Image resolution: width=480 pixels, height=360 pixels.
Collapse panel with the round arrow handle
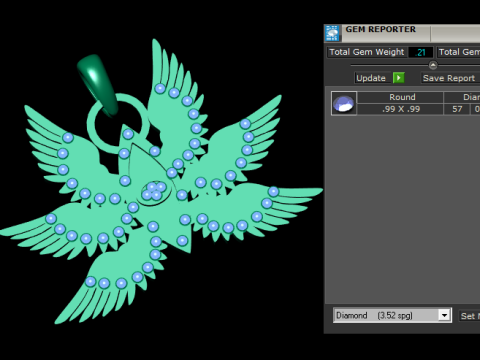[433, 65]
